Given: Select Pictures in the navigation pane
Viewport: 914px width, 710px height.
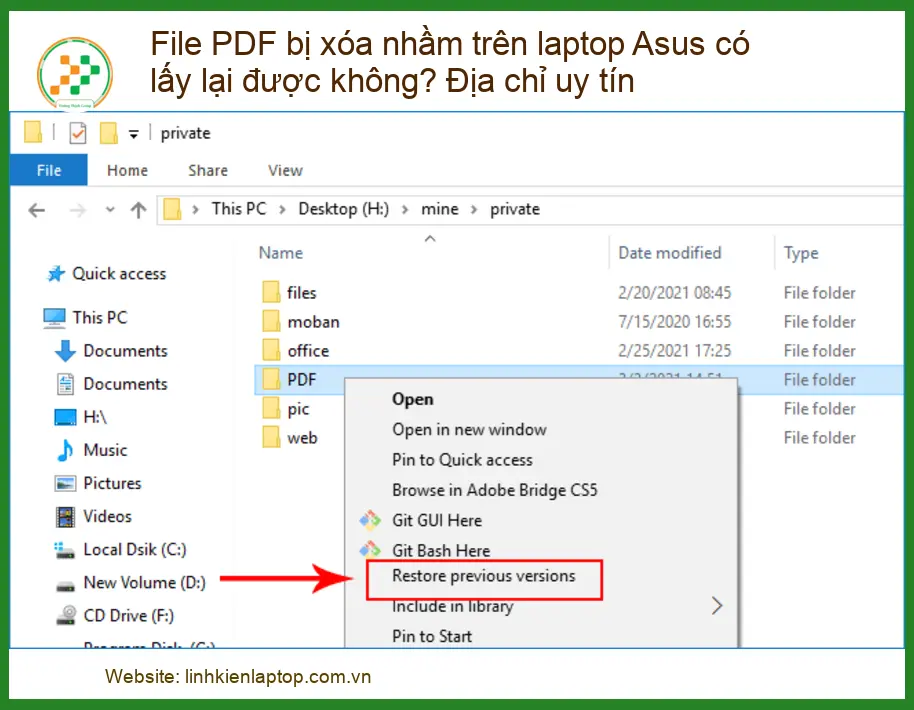Looking at the screenshot, I should click(x=112, y=483).
